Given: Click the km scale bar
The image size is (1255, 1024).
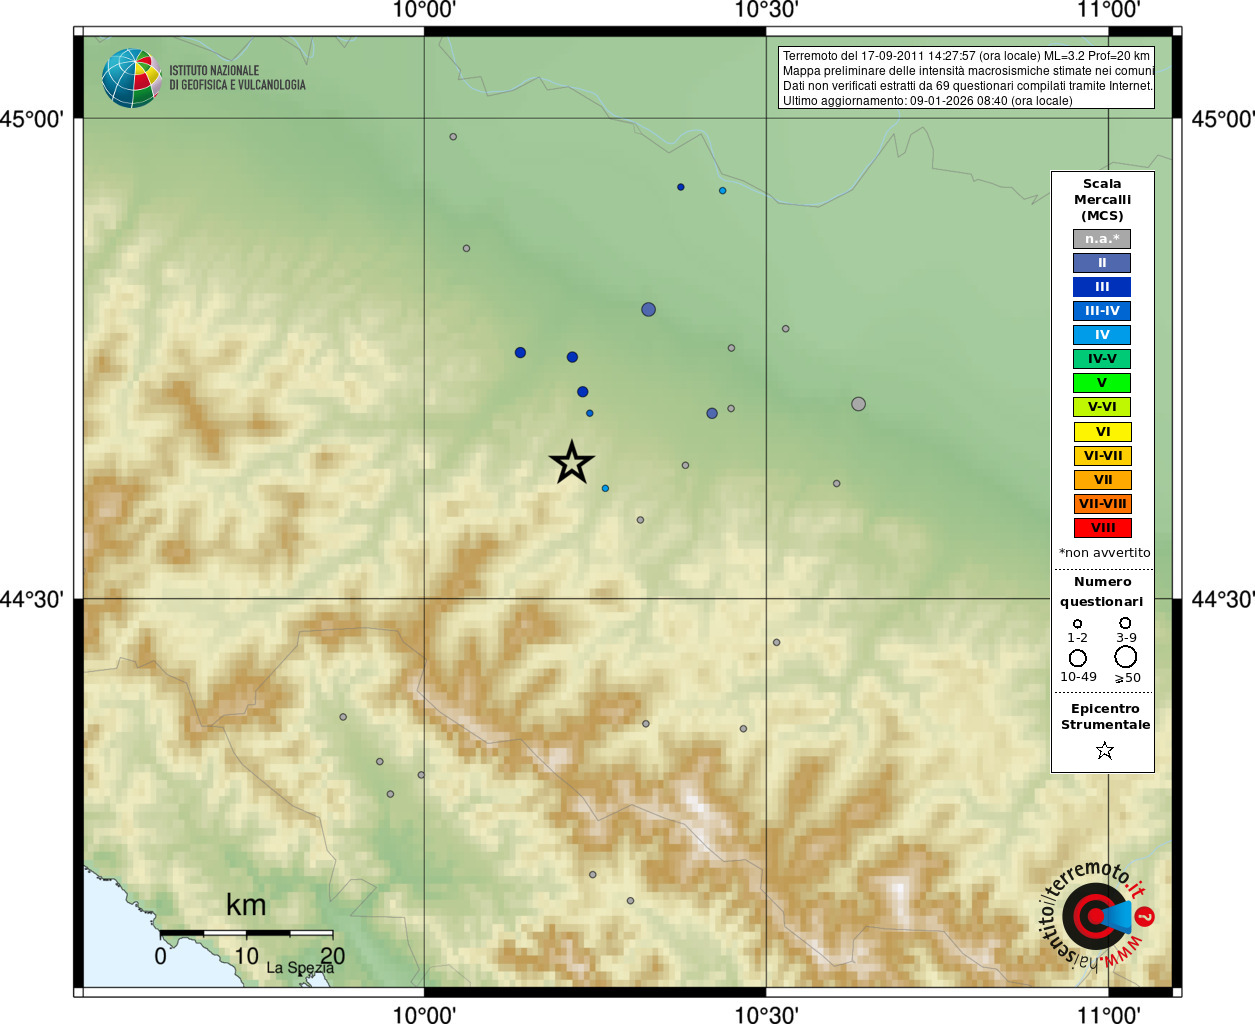Looking at the screenshot, I should 246,933.
